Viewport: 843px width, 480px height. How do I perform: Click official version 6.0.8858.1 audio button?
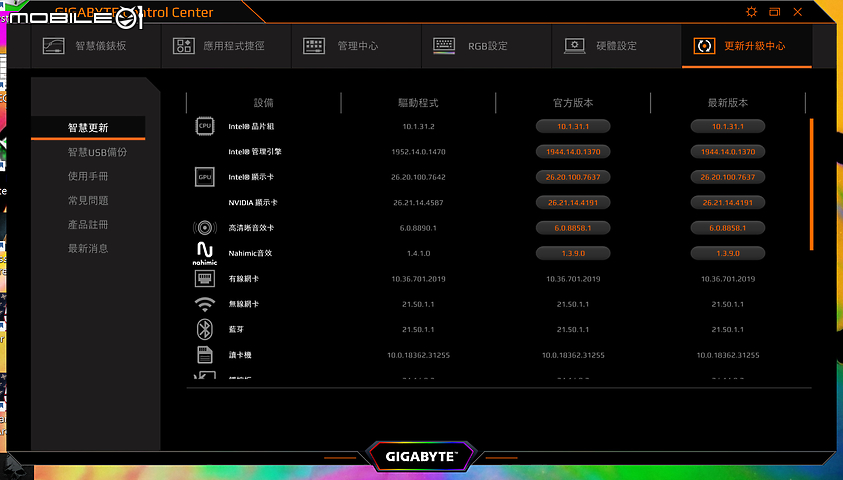click(x=573, y=228)
